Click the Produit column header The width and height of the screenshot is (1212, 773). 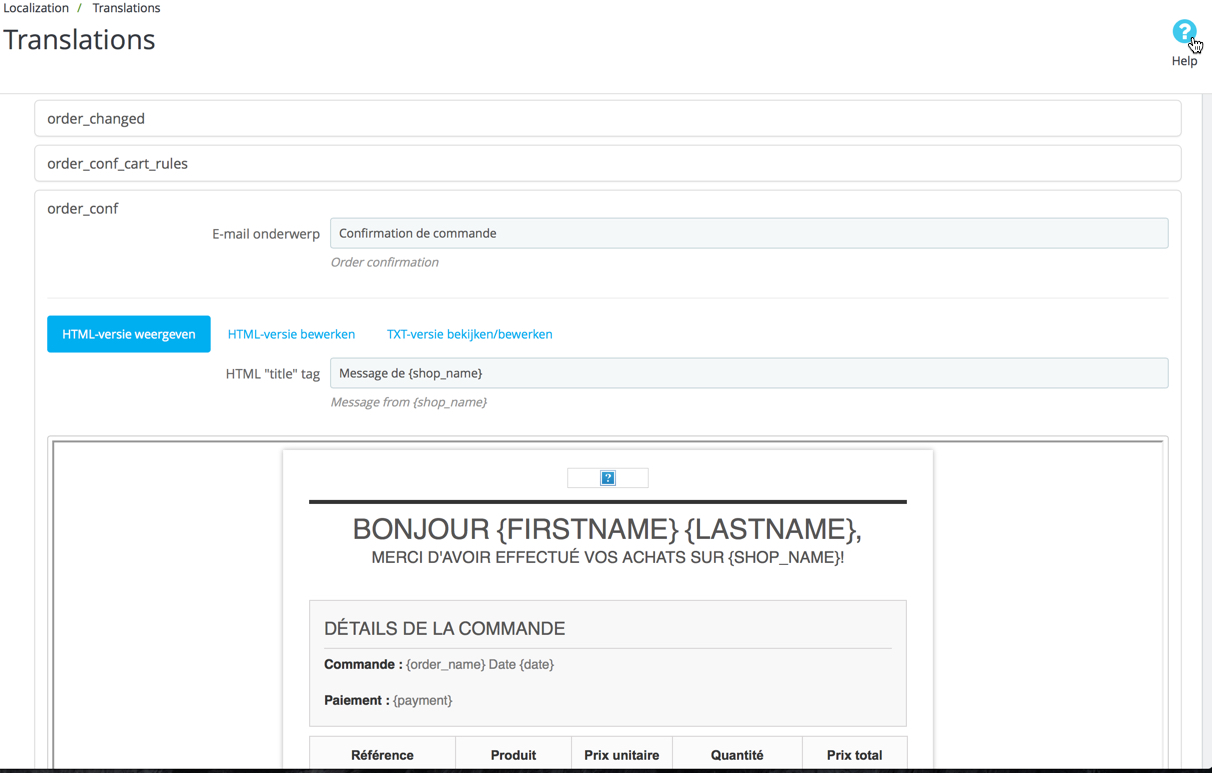[x=513, y=755]
